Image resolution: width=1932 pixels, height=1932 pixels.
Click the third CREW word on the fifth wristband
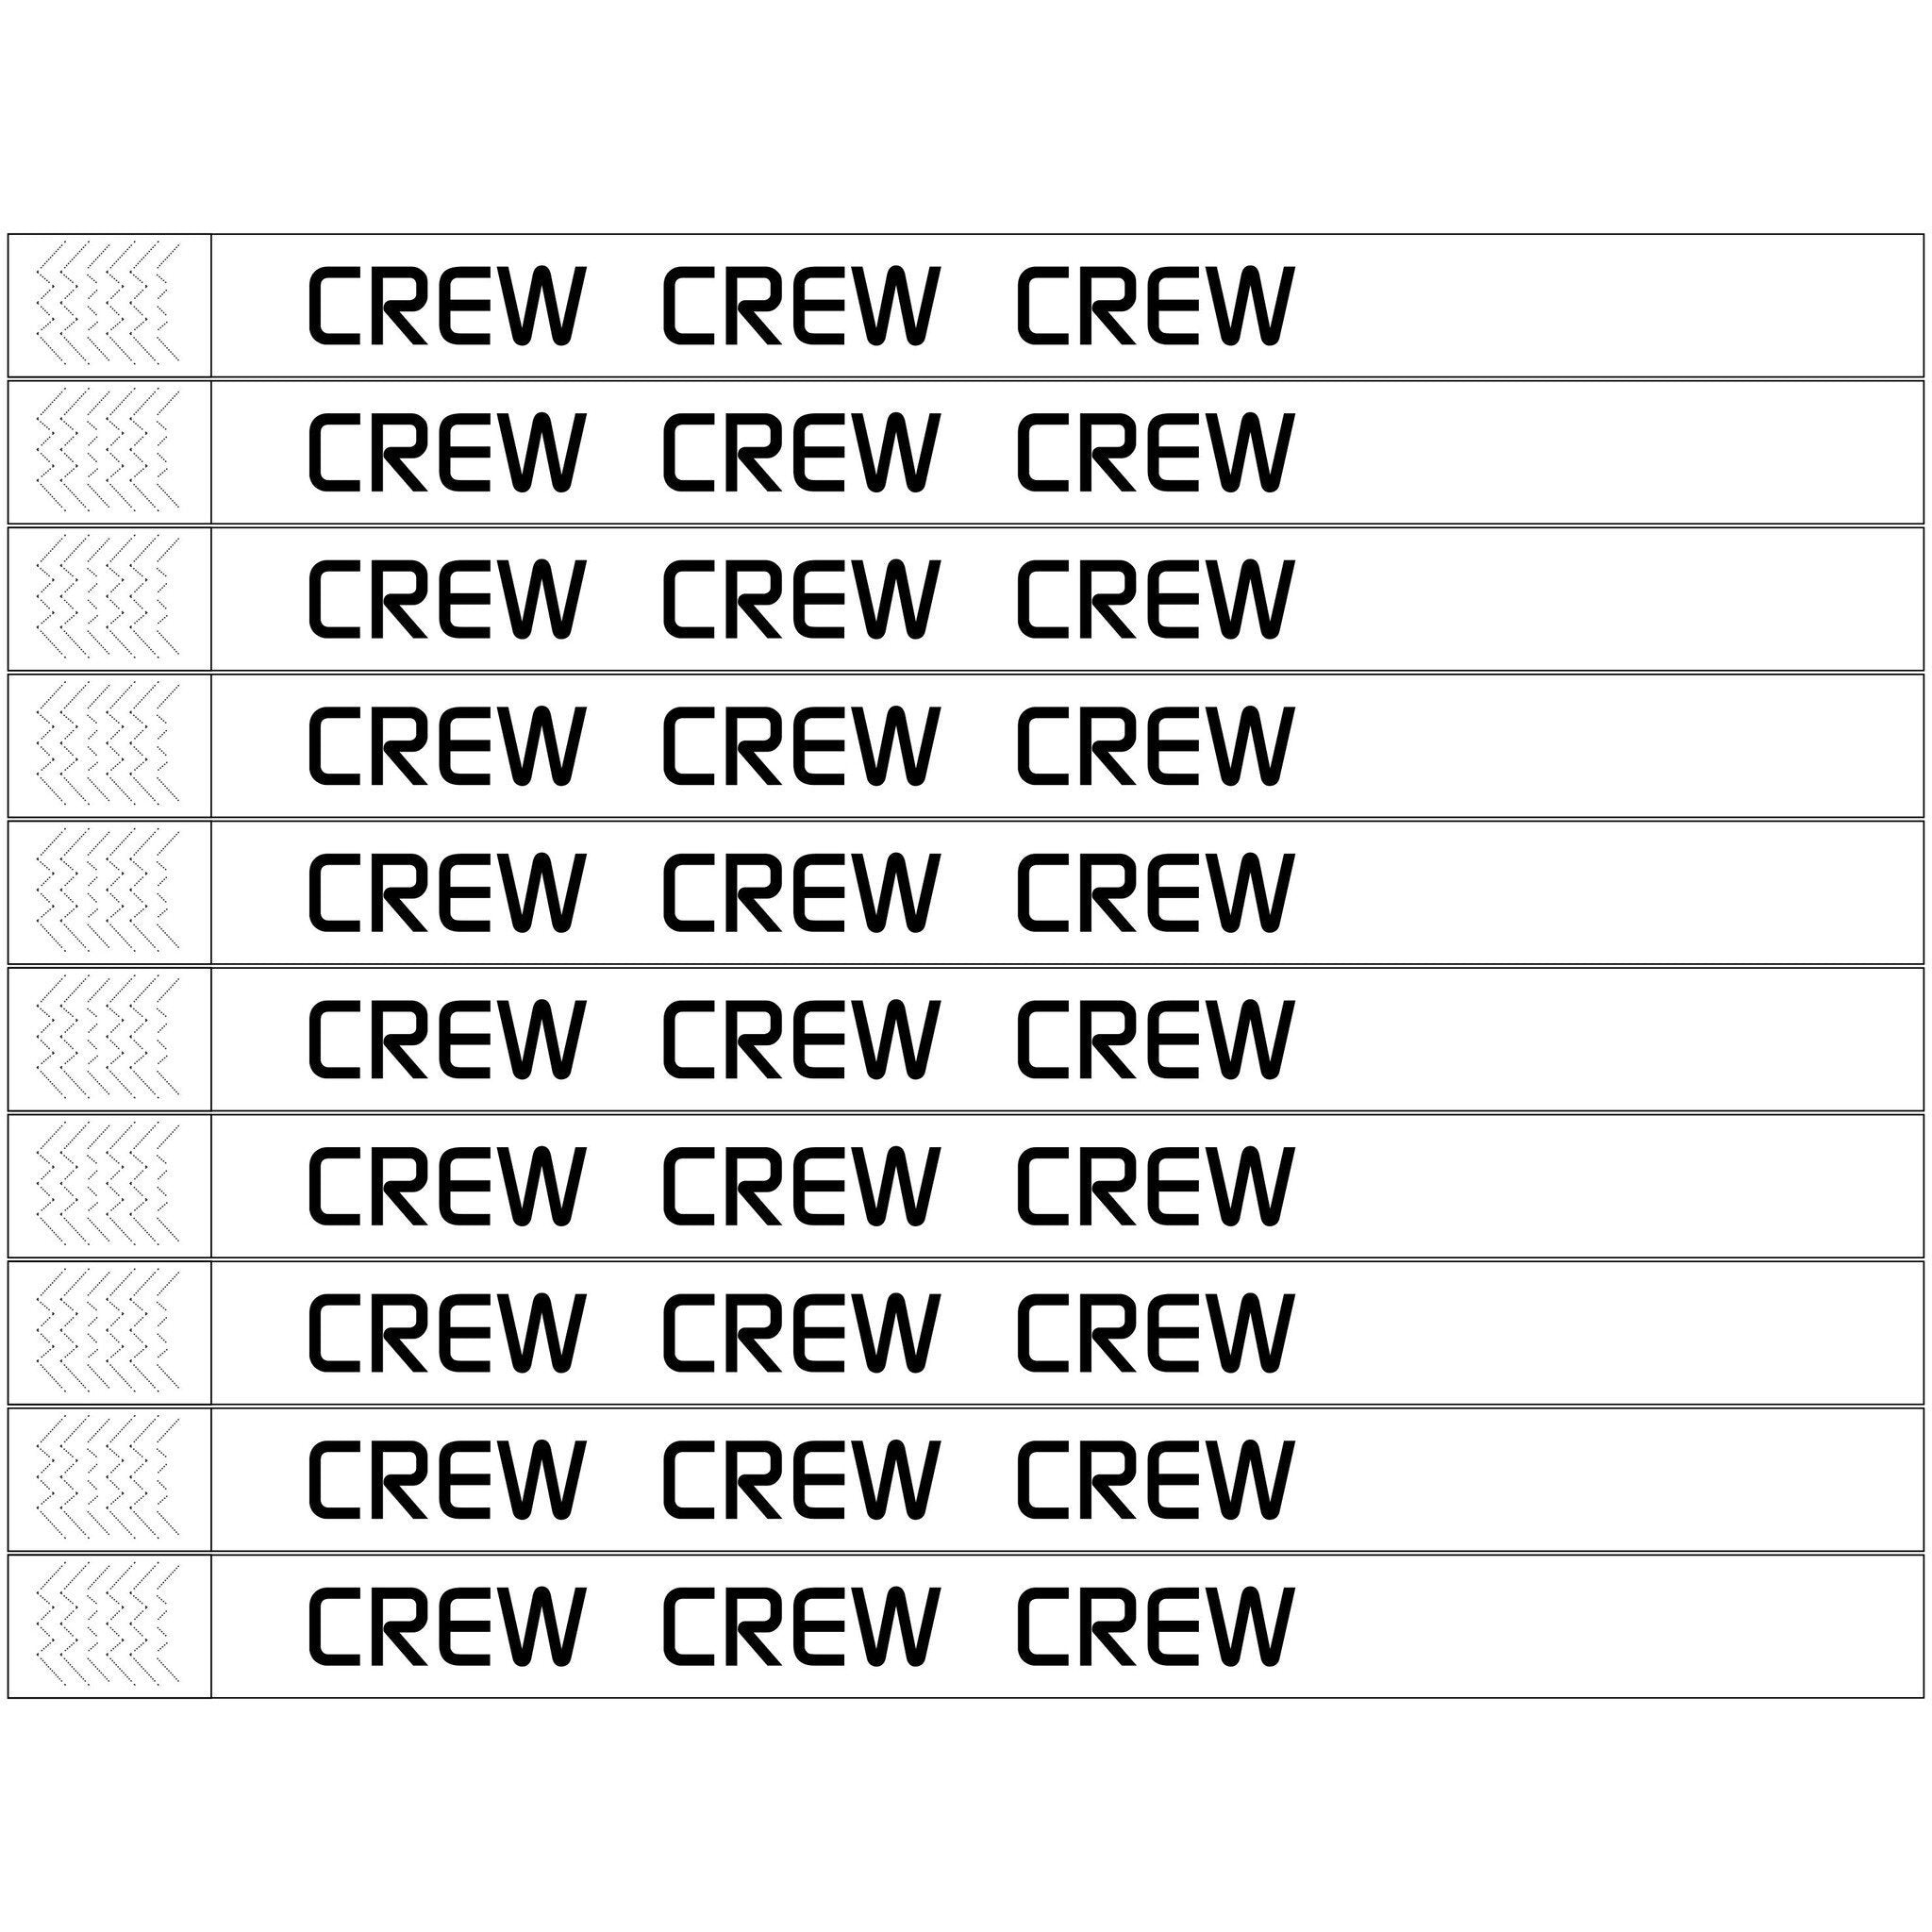pos(1155,893)
